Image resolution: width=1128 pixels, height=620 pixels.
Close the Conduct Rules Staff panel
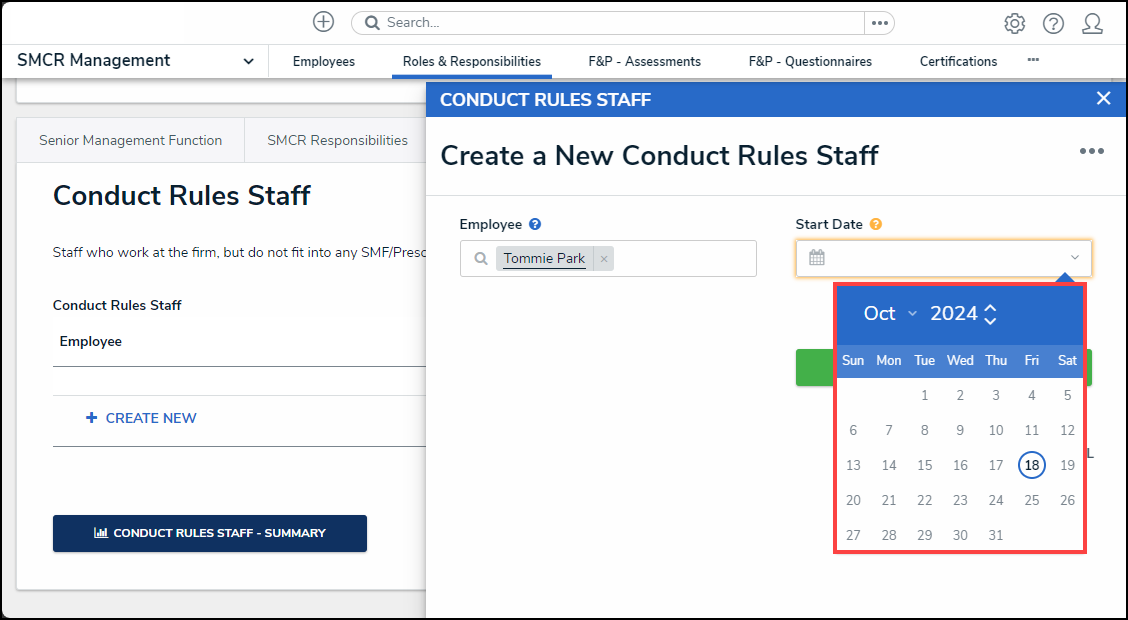[x=1103, y=98]
